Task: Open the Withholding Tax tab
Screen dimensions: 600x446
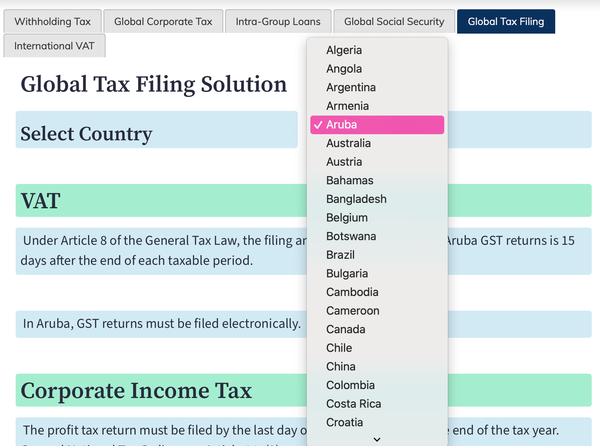Action: tap(52, 21)
